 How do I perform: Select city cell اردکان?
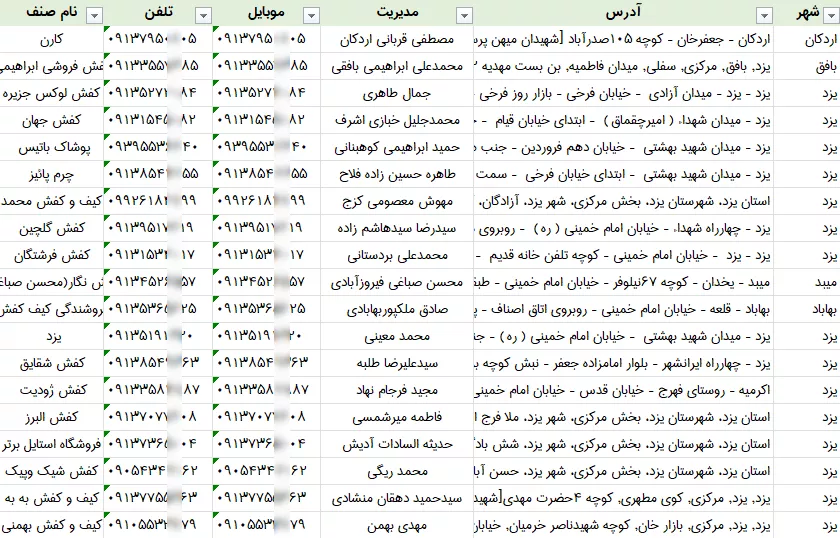pyautogui.click(x=807, y=39)
